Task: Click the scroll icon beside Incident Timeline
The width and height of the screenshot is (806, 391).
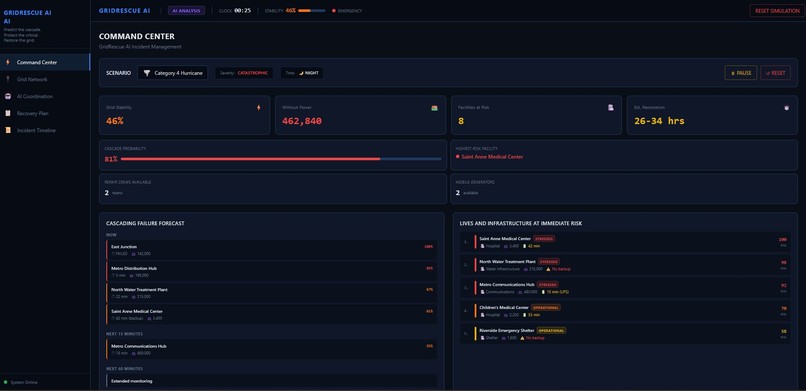Action: pyautogui.click(x=8, y=130)
